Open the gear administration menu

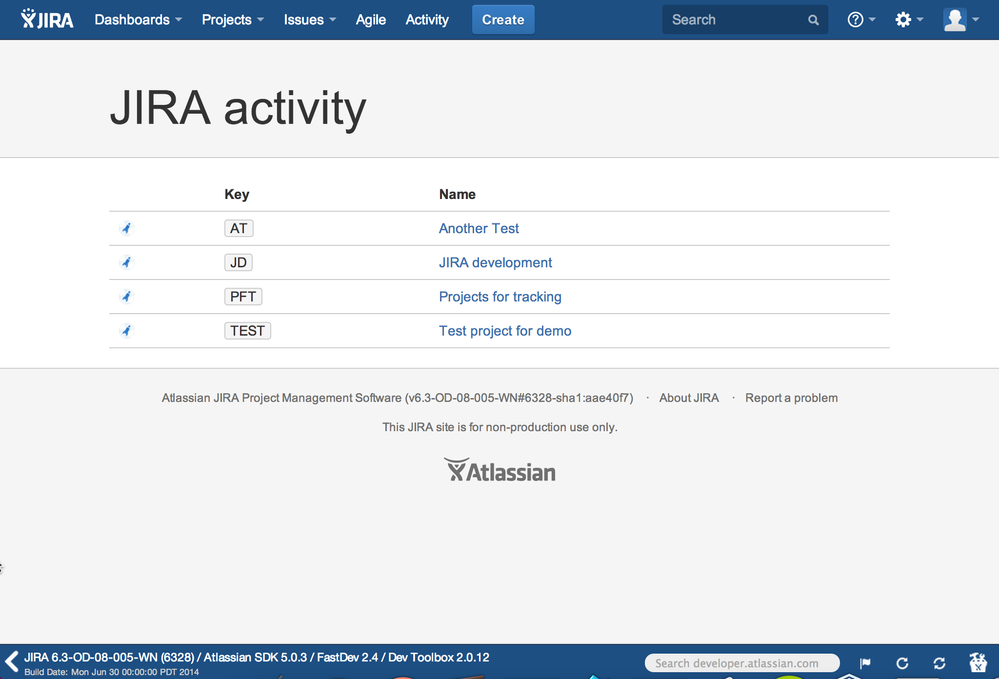tap(909, 20)
